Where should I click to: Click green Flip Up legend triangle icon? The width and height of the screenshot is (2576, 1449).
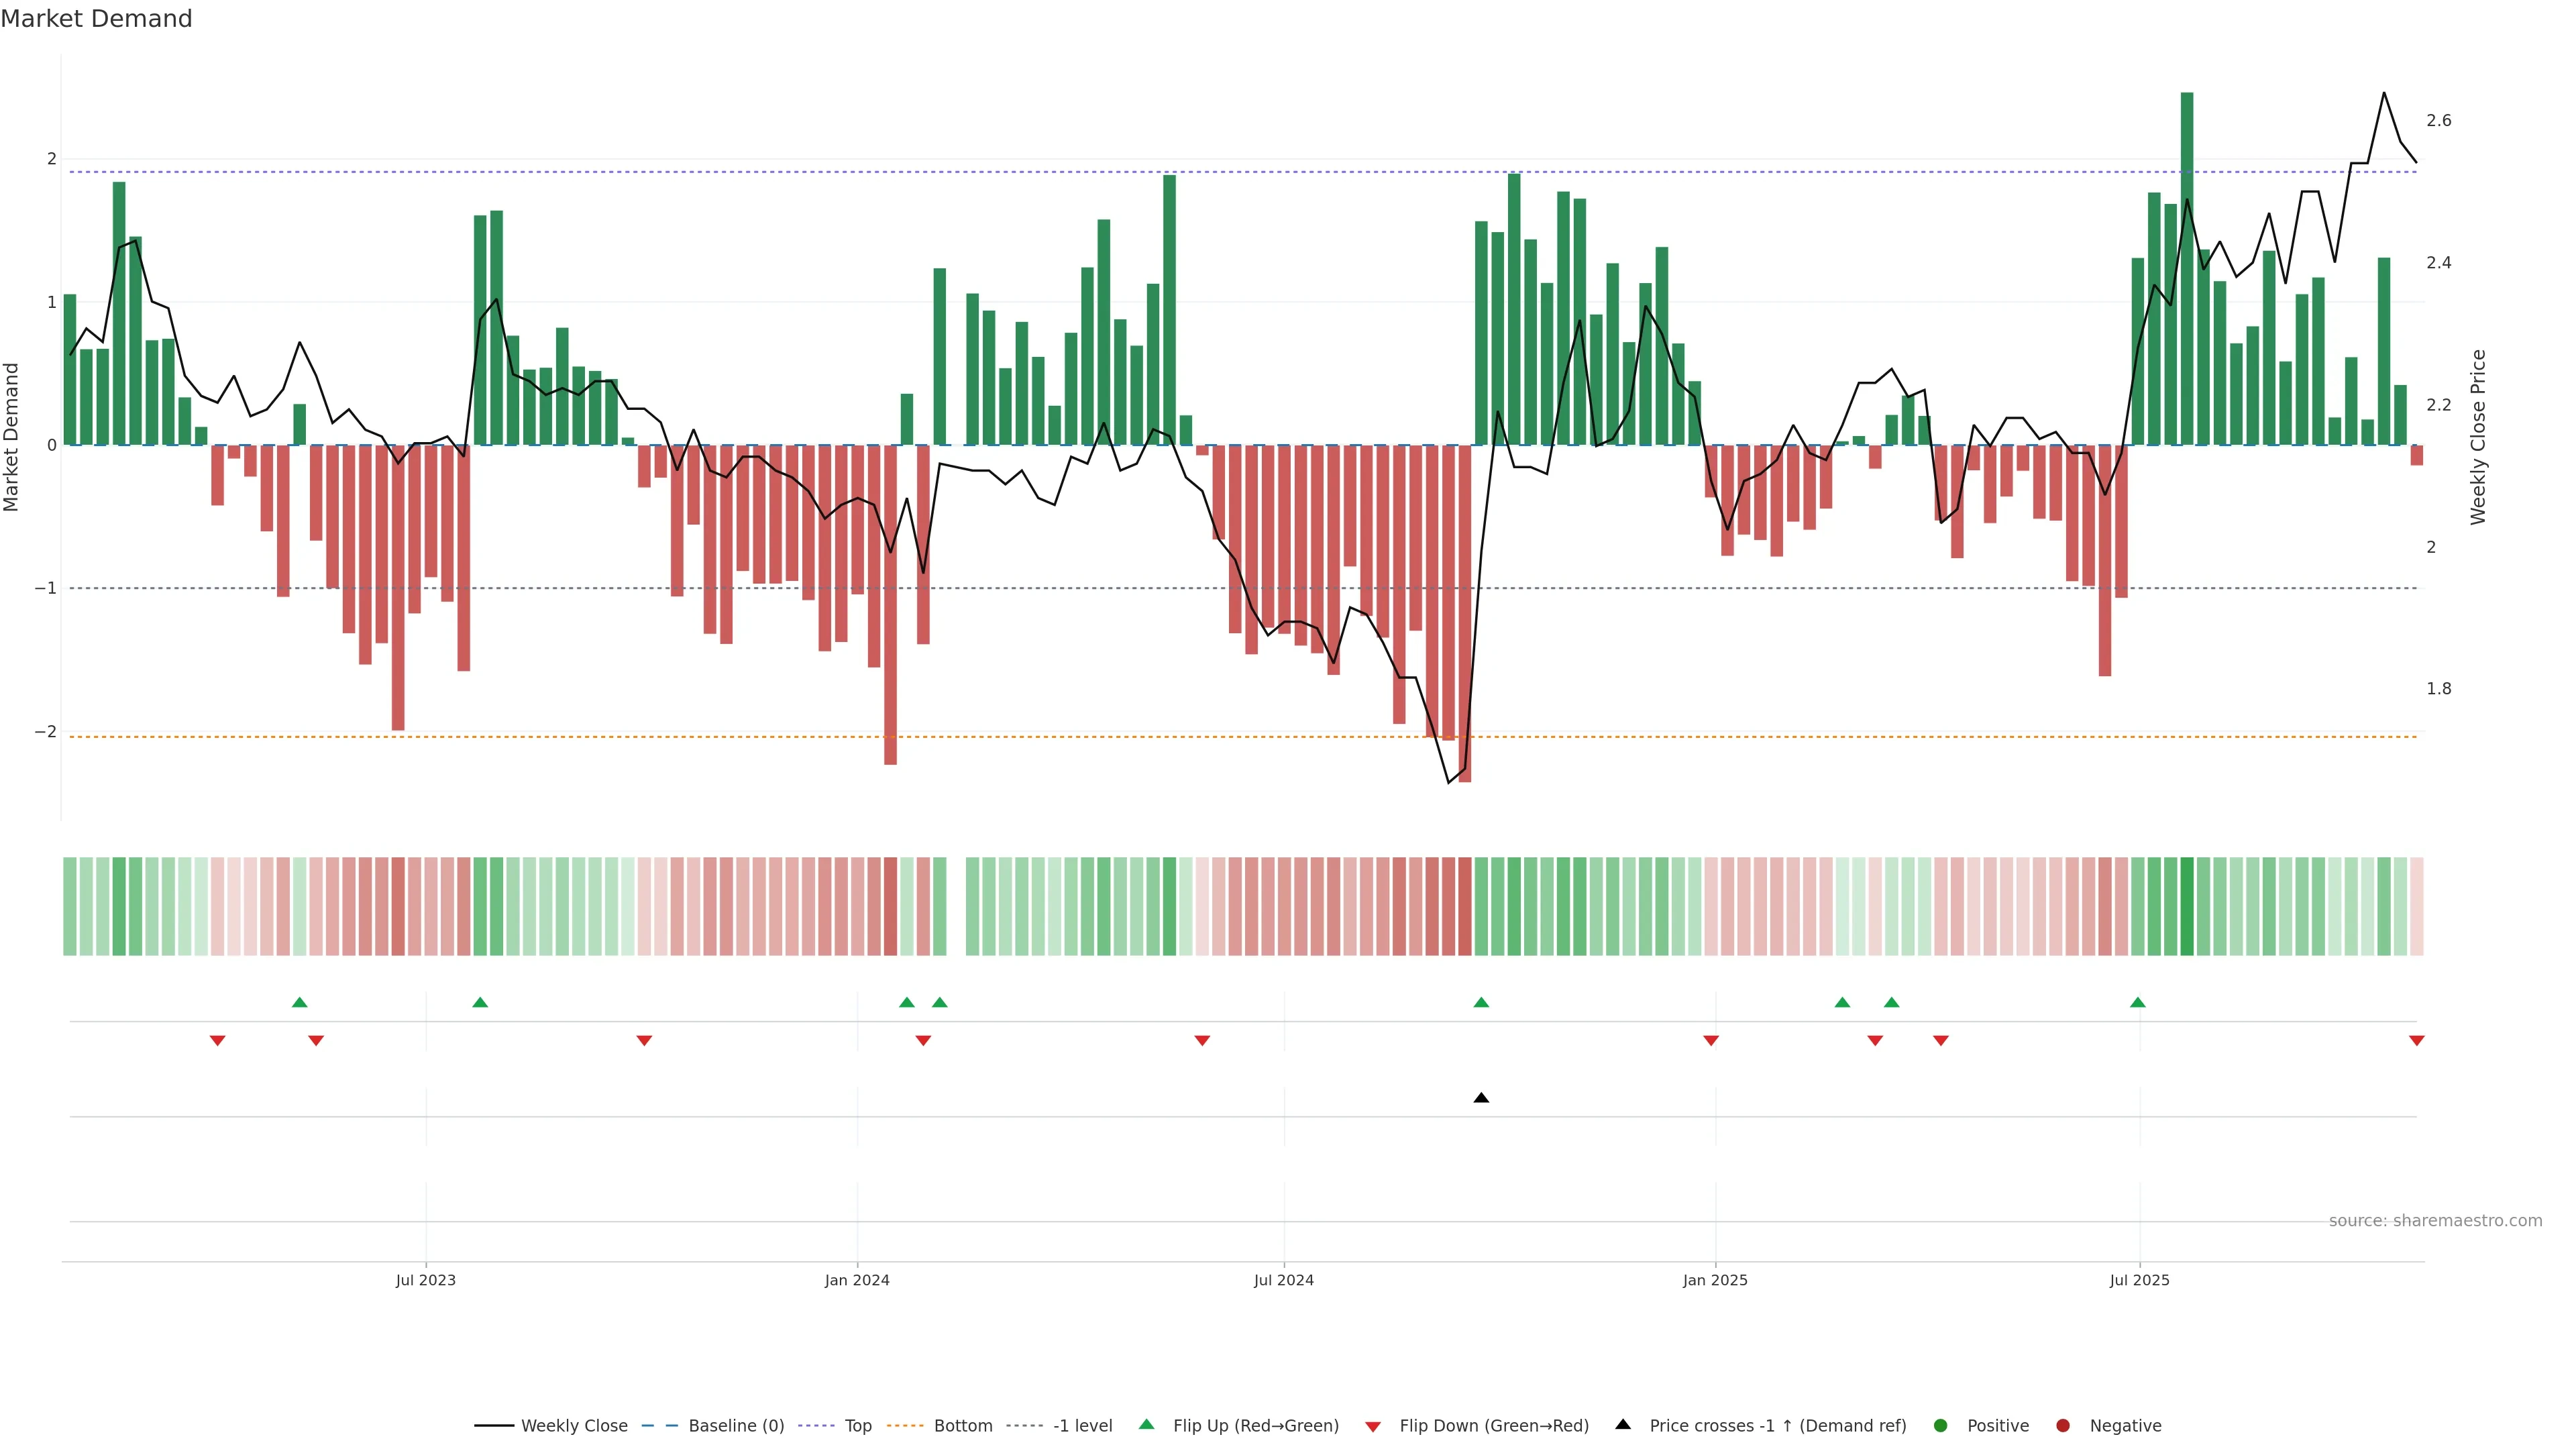click(x=1147, y=1425)
